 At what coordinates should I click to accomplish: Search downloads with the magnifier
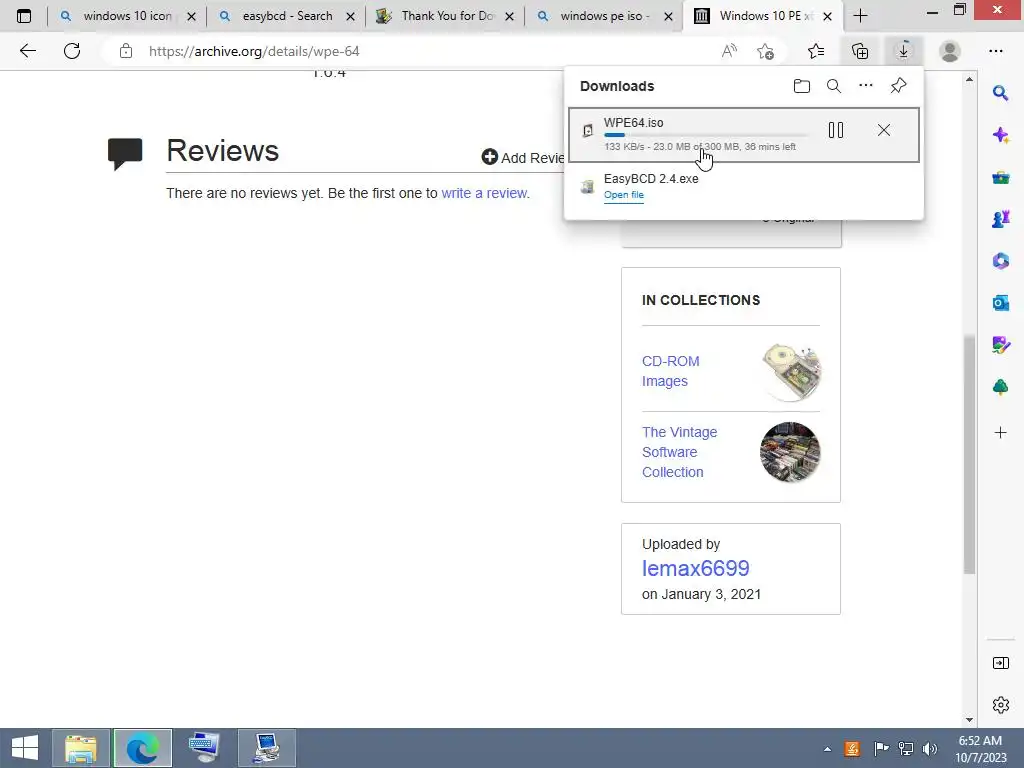tap(834, 86)
